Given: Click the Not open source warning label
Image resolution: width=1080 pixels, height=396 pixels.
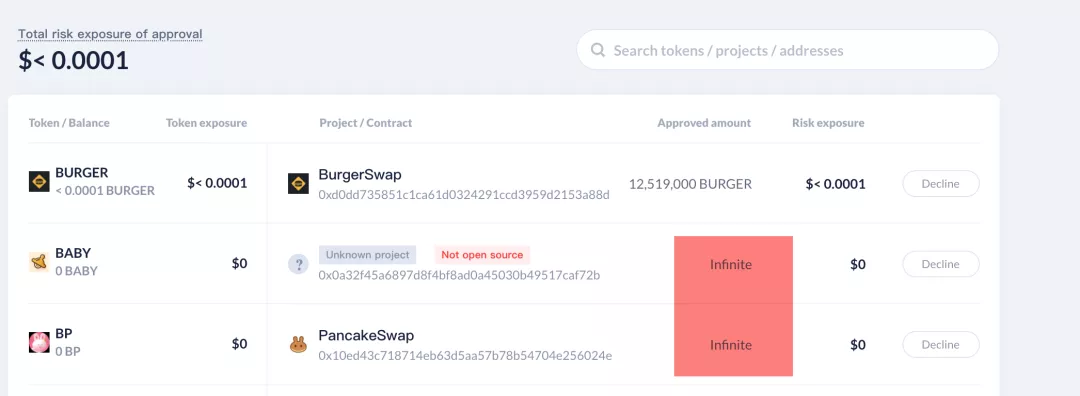Looking at the screenshot, I should (x=482, y=255).
